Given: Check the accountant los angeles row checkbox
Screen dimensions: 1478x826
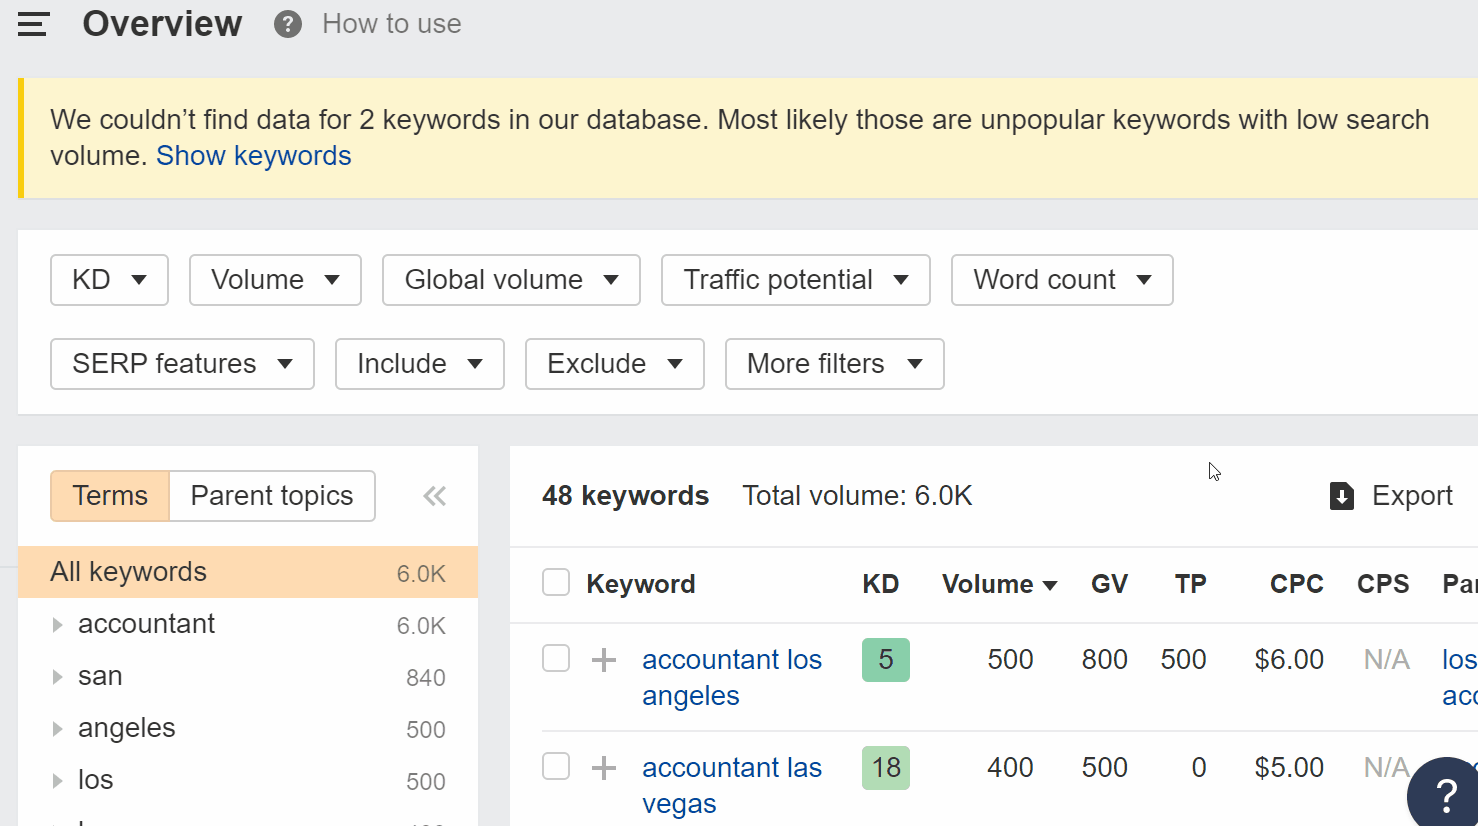Looking at the screenshot, I should (556, 659).
